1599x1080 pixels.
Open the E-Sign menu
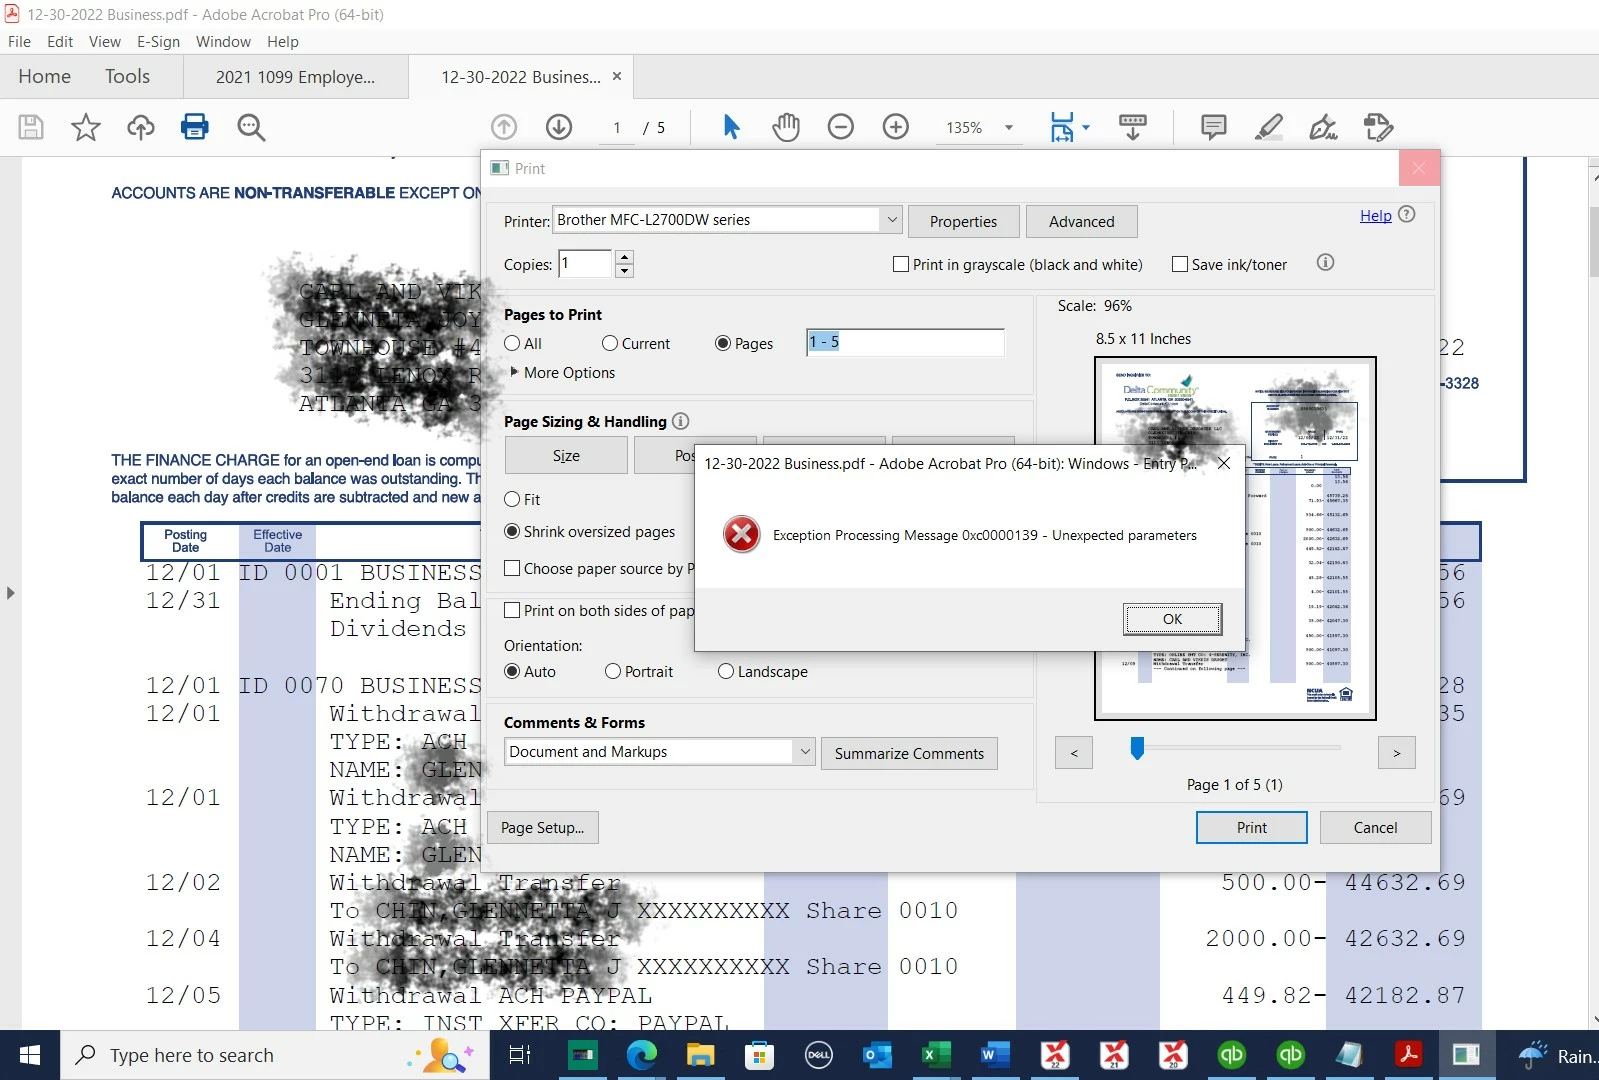(x=158, y=42)
